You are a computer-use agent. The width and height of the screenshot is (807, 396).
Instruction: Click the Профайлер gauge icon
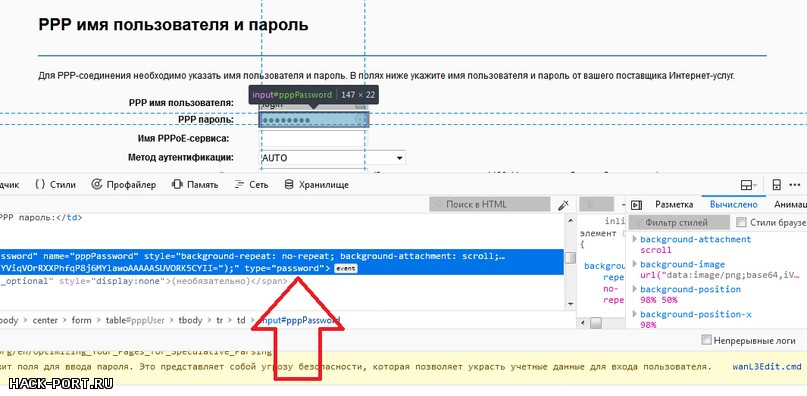(x=96, y=185)
